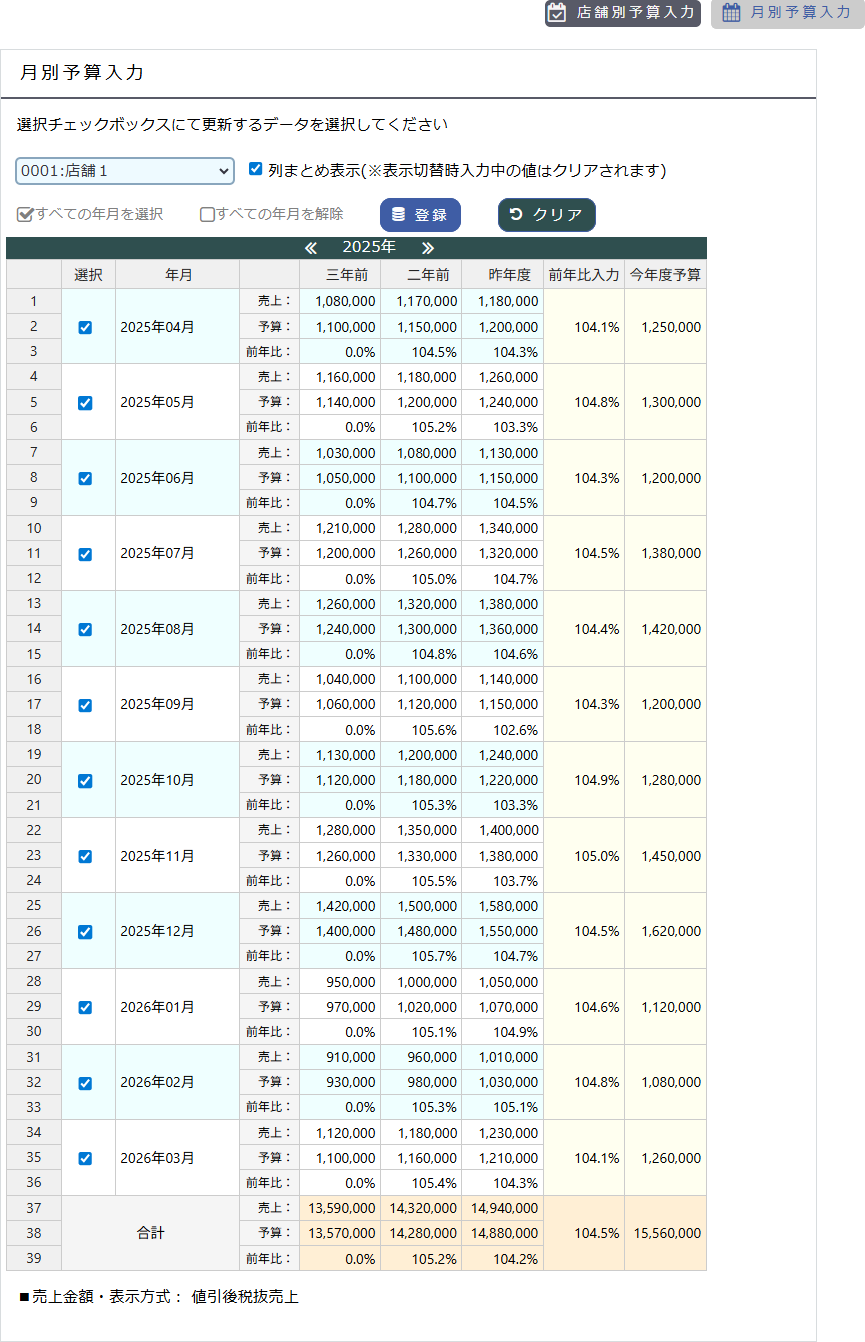Click 前年比入力 105.0% for 2025年11月
This screenshot has height=1342, width=865.
point(584,856)
